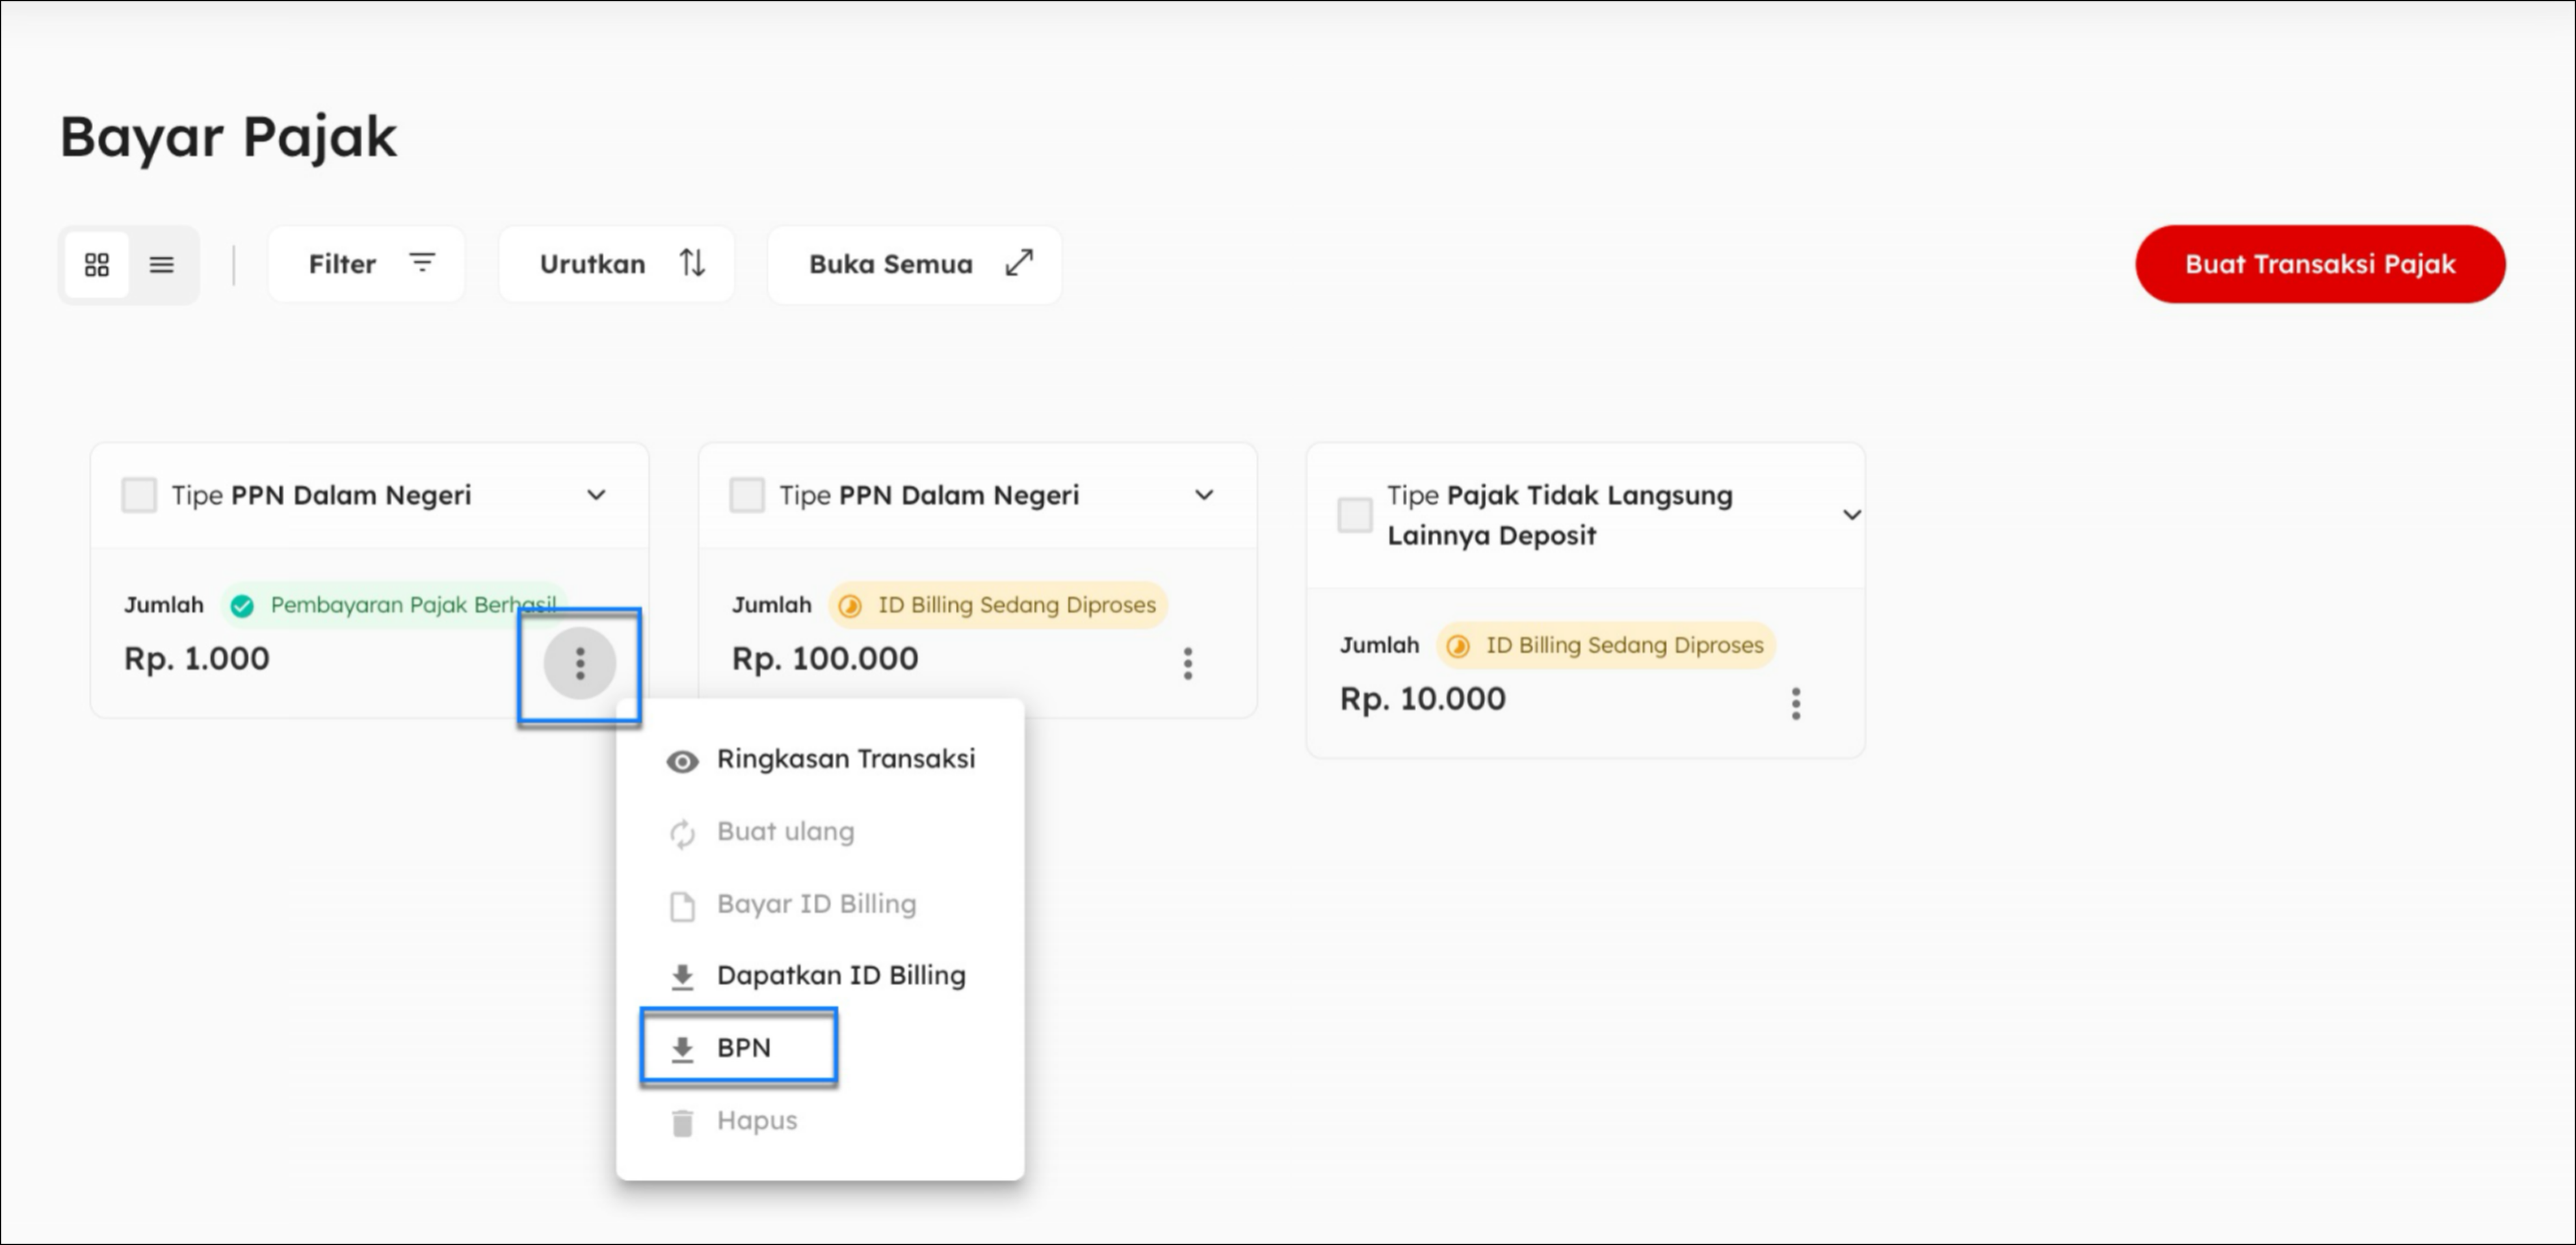2576x1245 pixels.
Task: Expand the second PPN Dalam Negeri card chevron
Action: point(1204,495)
